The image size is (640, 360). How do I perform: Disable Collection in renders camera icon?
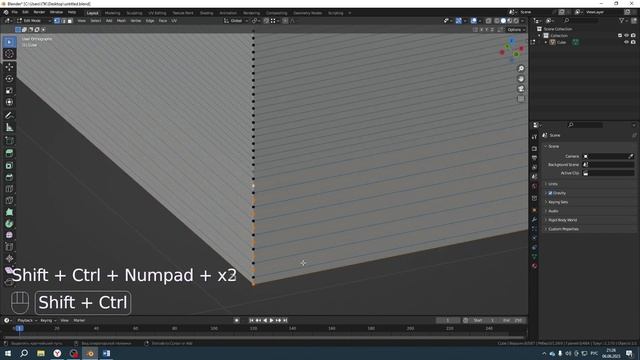point(633,36)
